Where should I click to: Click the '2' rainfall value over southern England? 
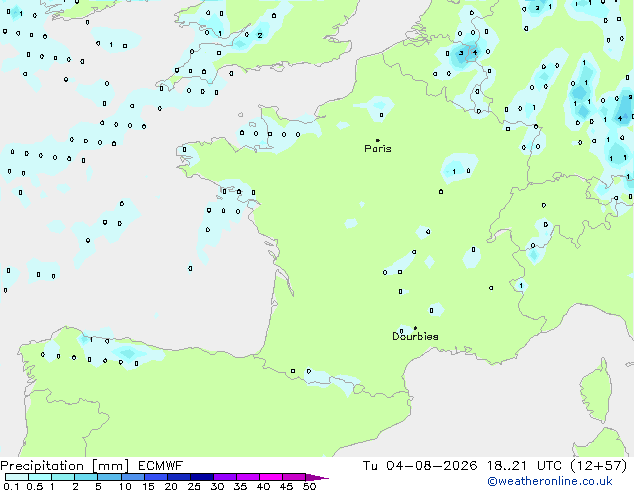[x=260, y=36]
